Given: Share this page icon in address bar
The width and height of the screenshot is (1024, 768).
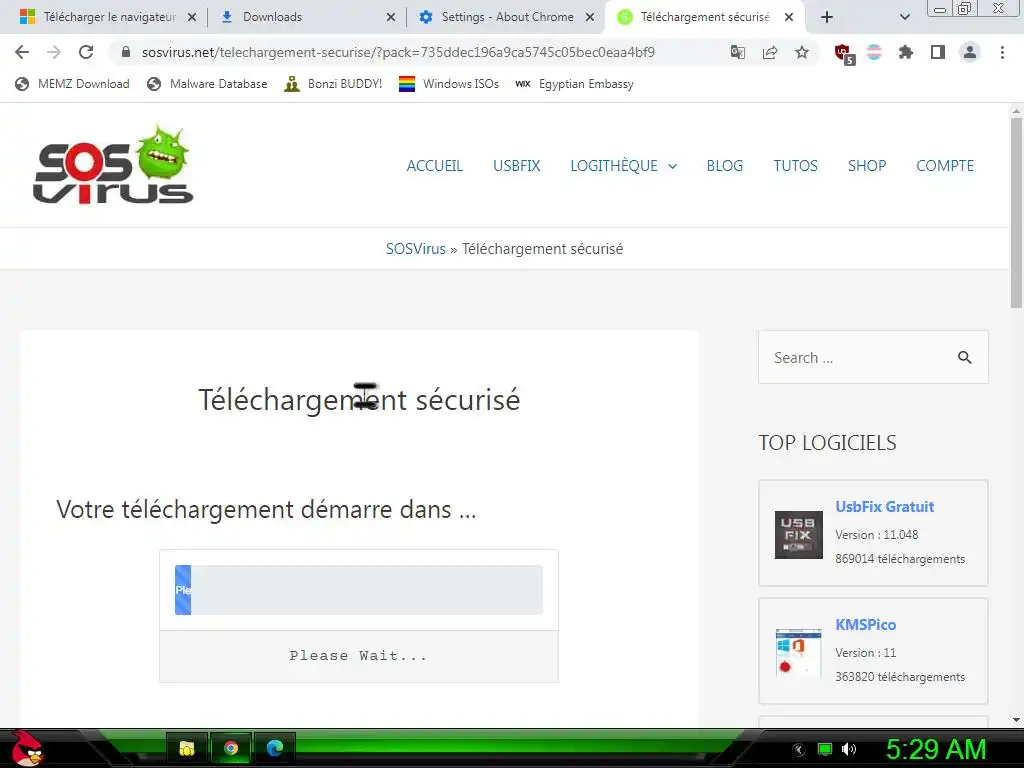Looking at the screenshot, I should [770, 52].
